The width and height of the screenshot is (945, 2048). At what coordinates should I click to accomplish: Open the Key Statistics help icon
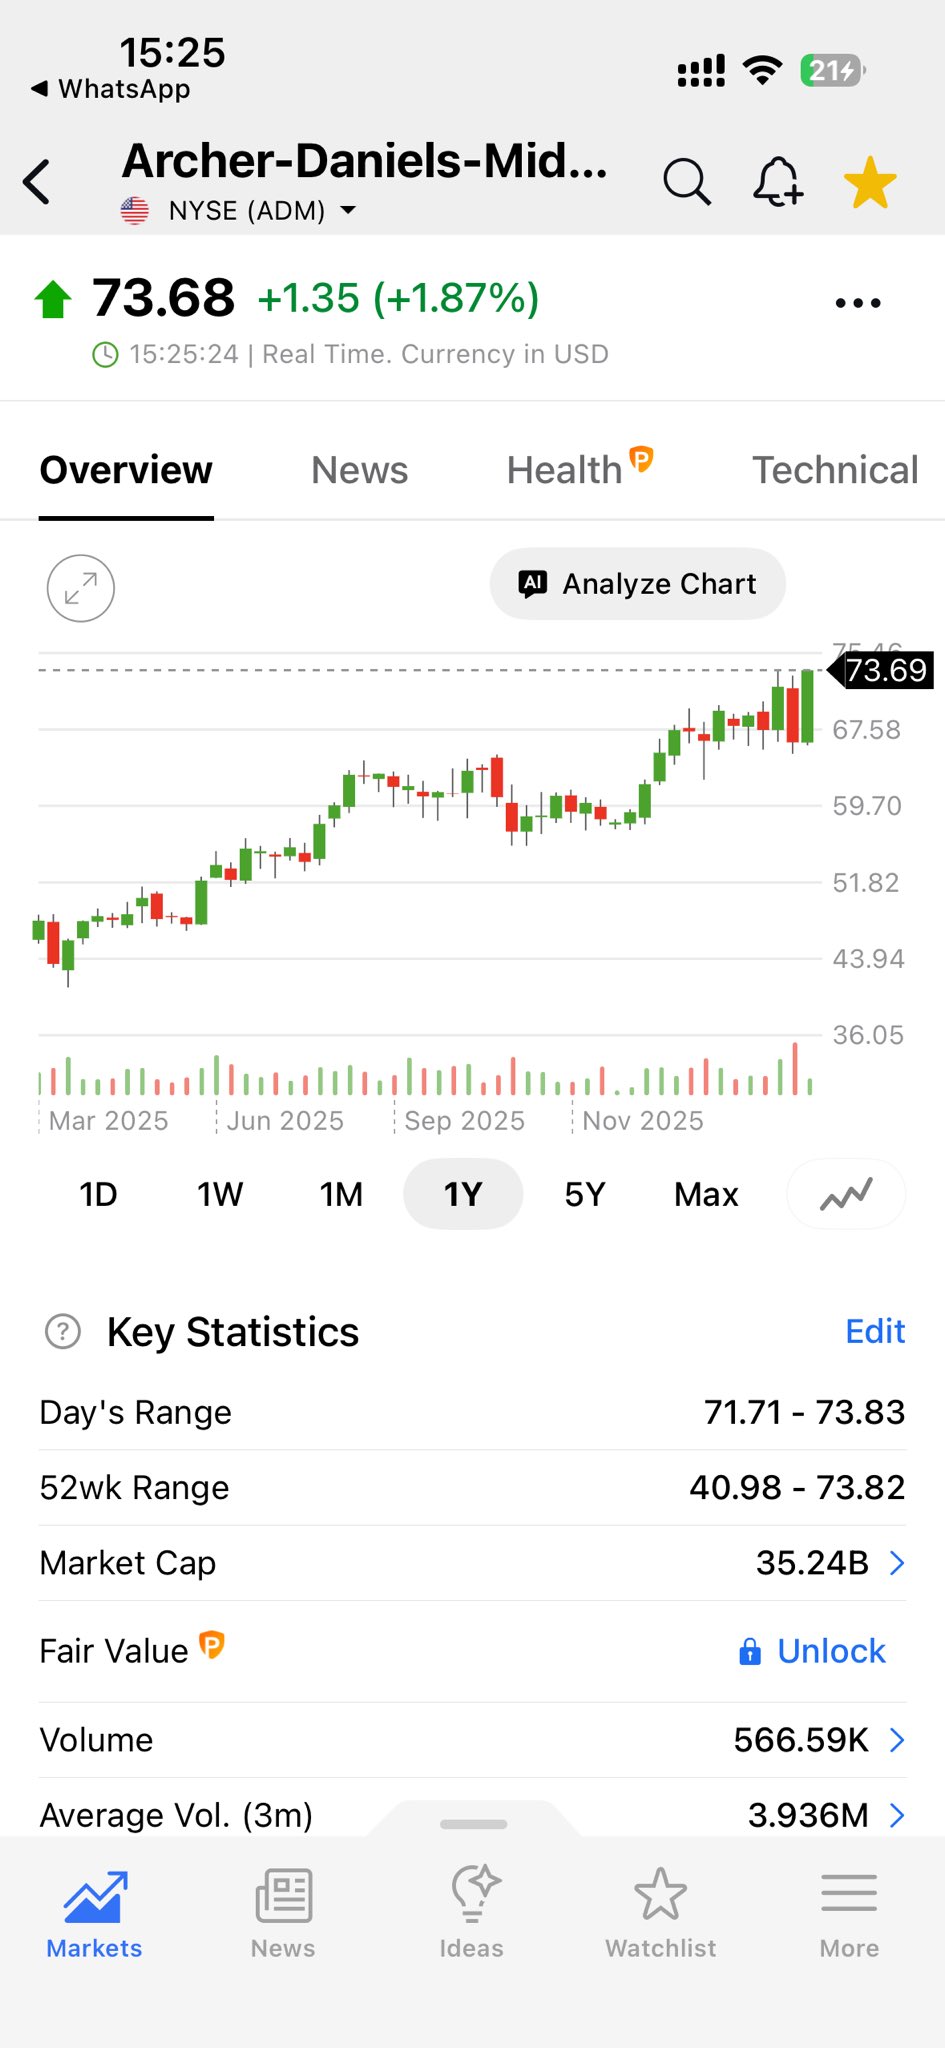pyautogui.click(x=63, y=1332)
